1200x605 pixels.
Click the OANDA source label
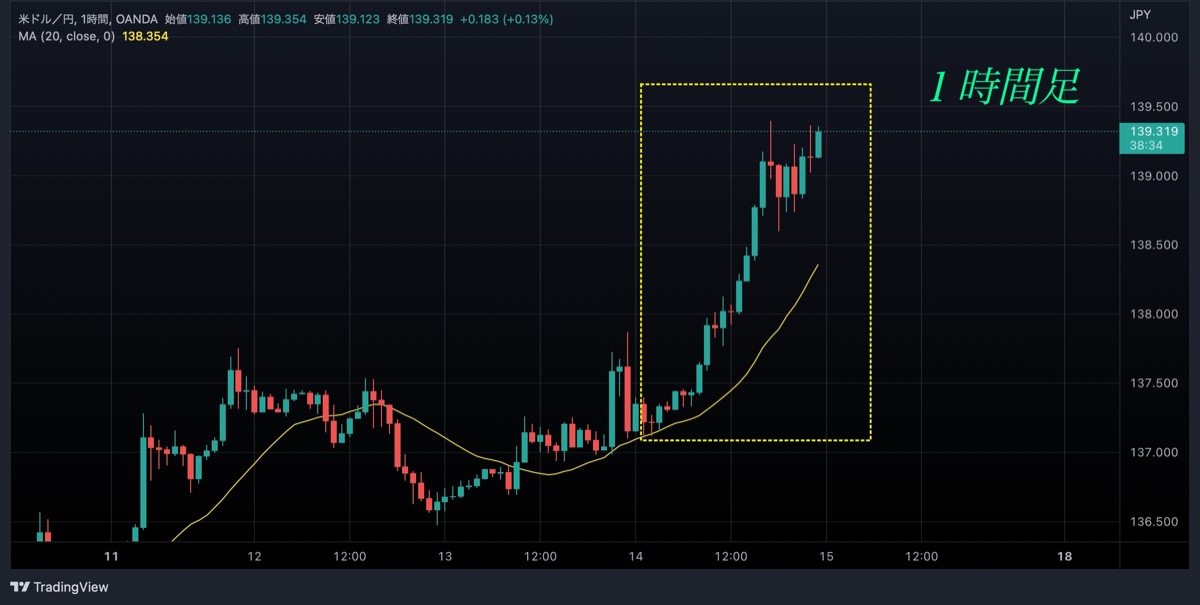point(137,19)
